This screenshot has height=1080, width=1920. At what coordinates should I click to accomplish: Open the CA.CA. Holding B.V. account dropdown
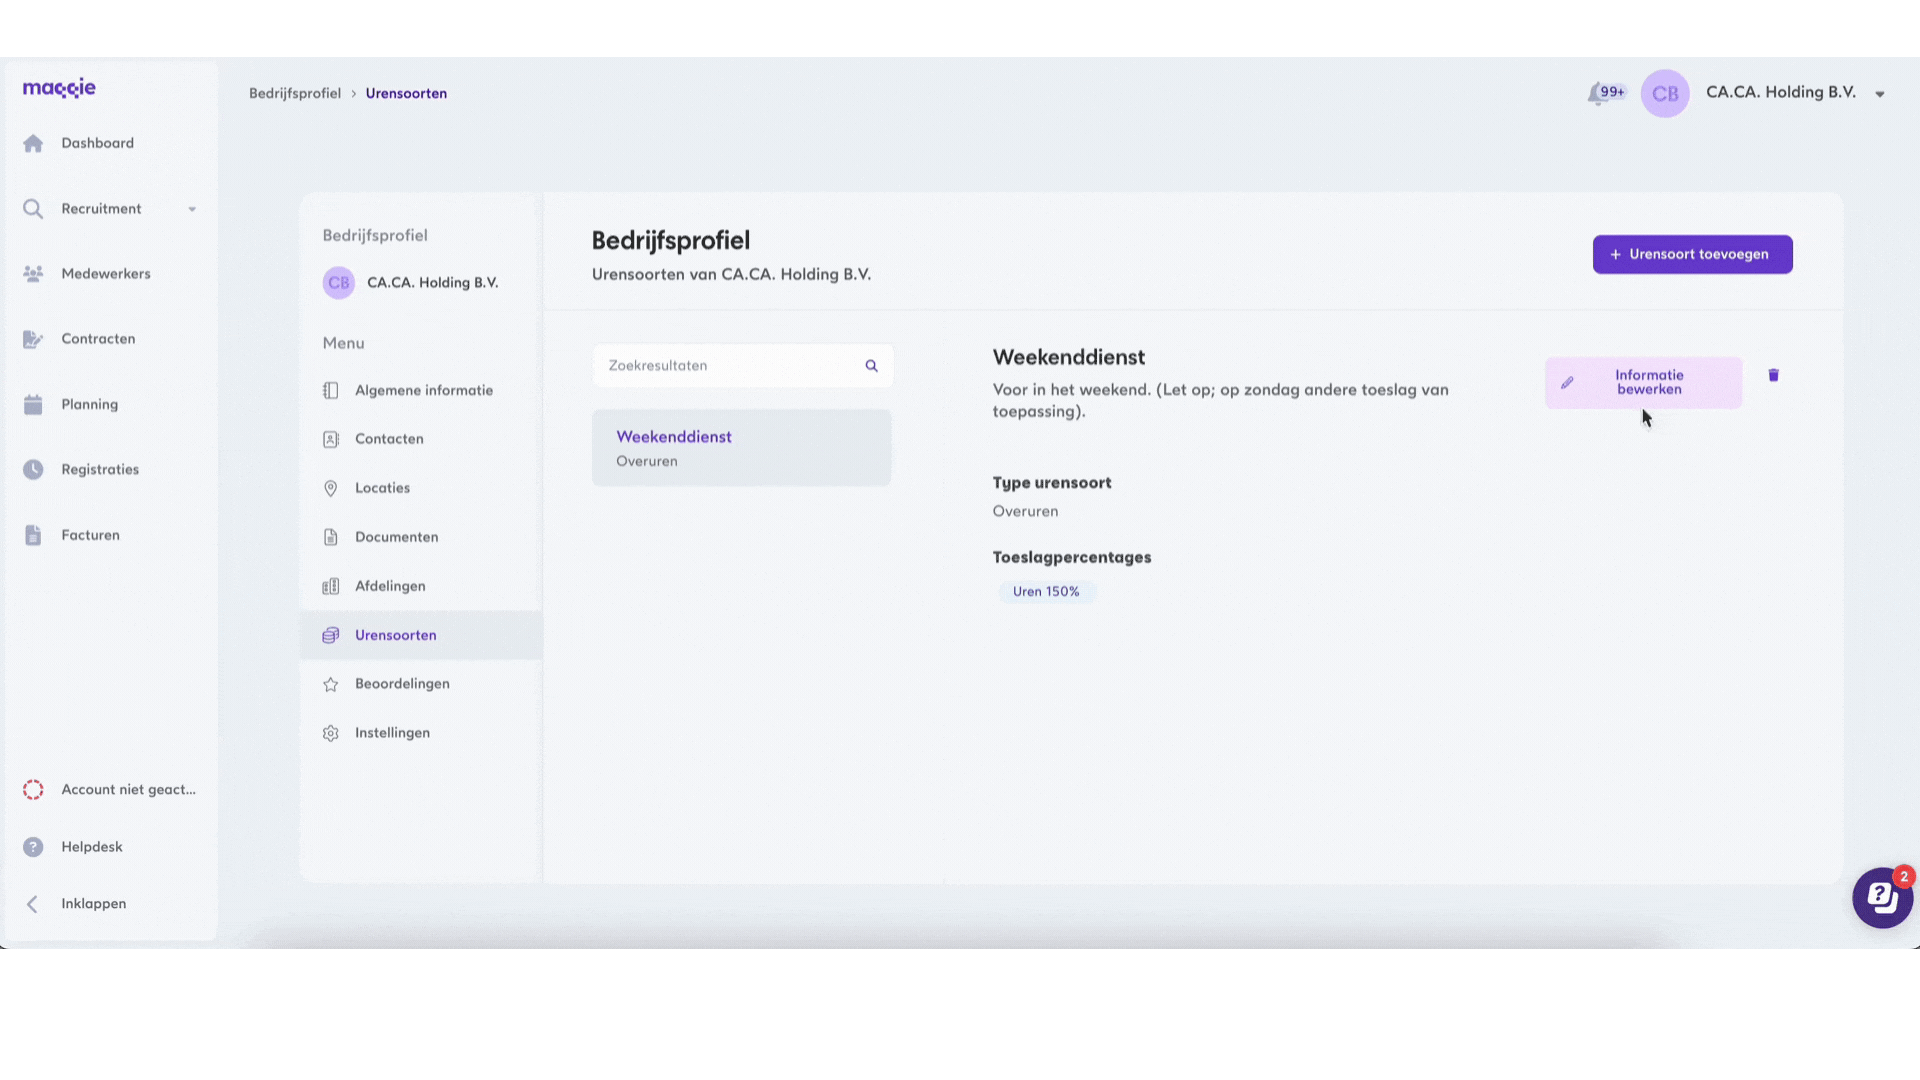coord(1879,94)
